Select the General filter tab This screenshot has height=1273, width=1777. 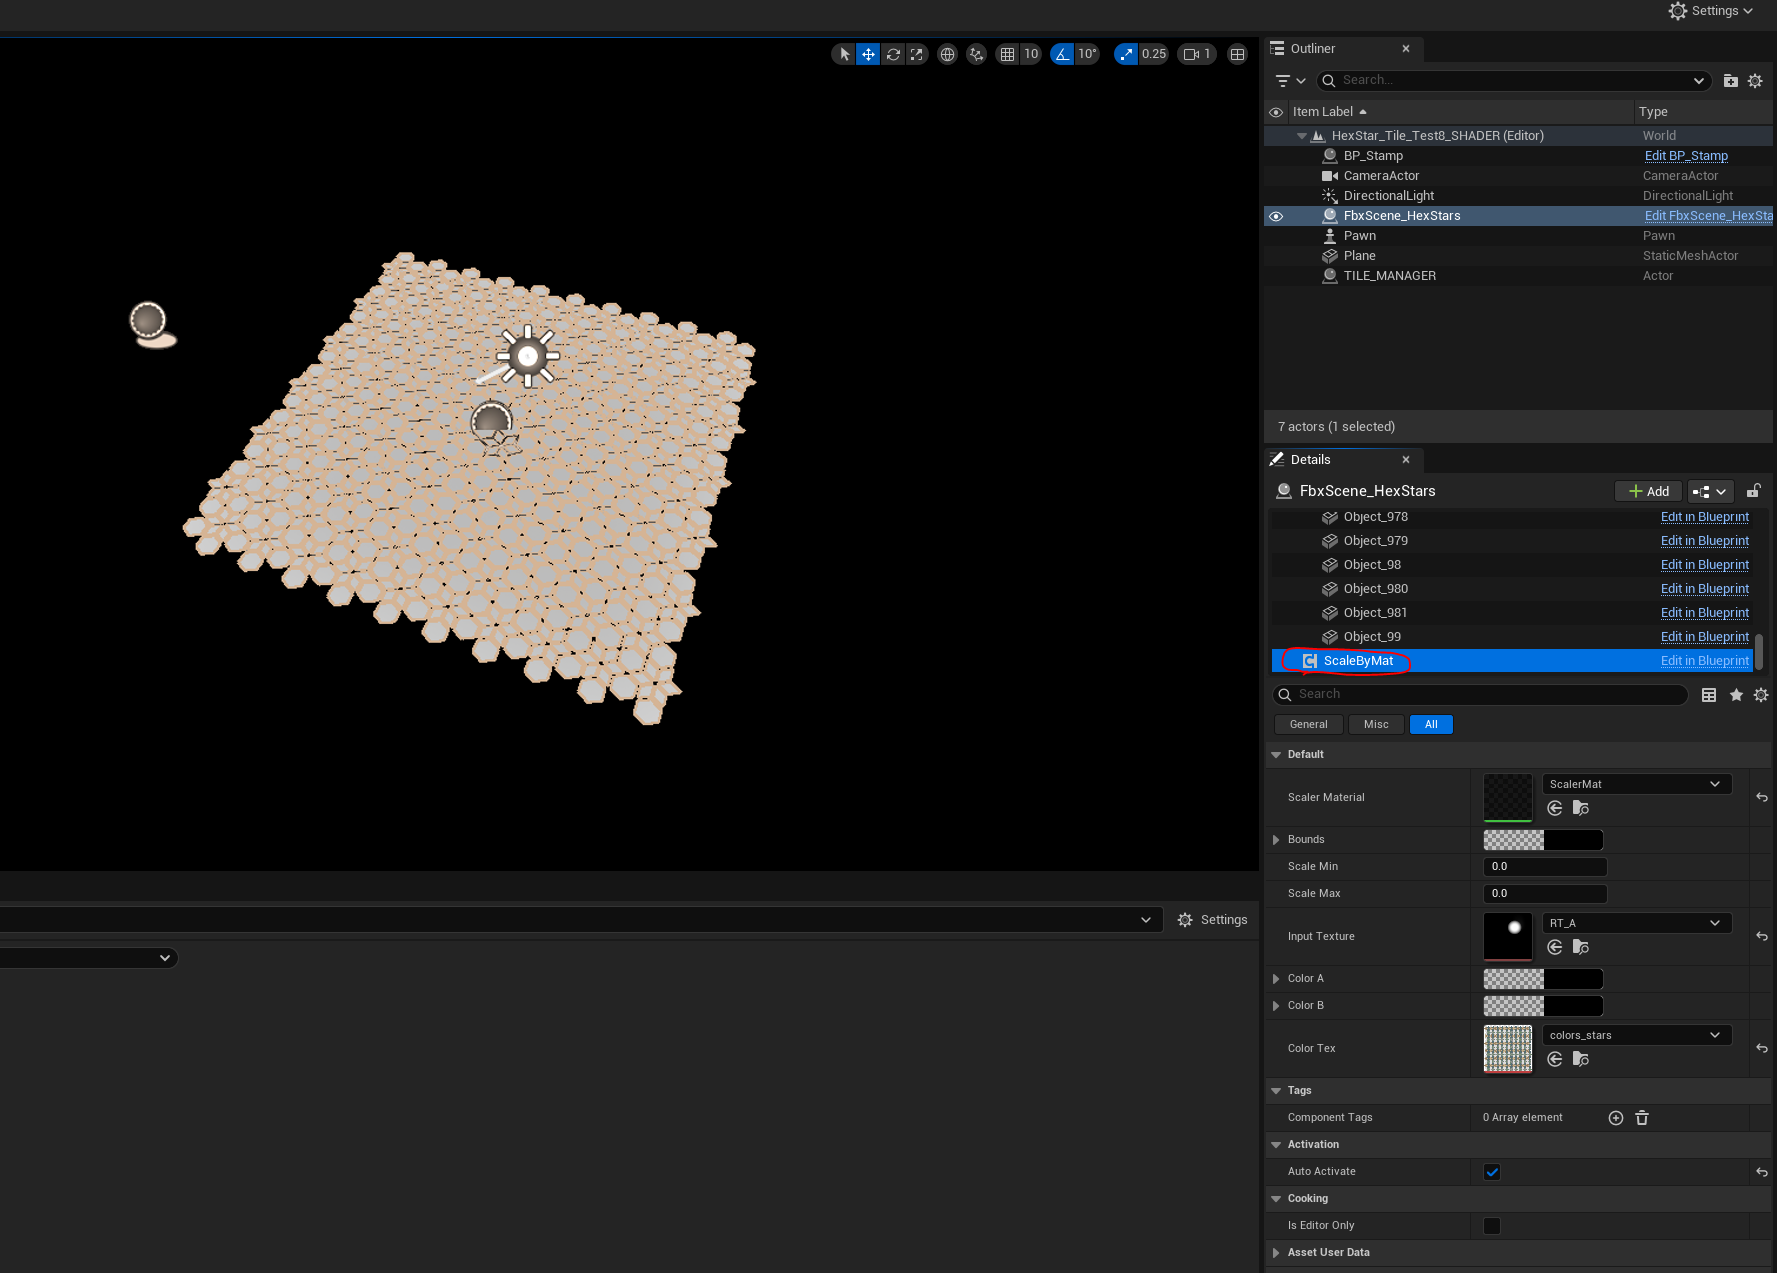[1308, 725]
